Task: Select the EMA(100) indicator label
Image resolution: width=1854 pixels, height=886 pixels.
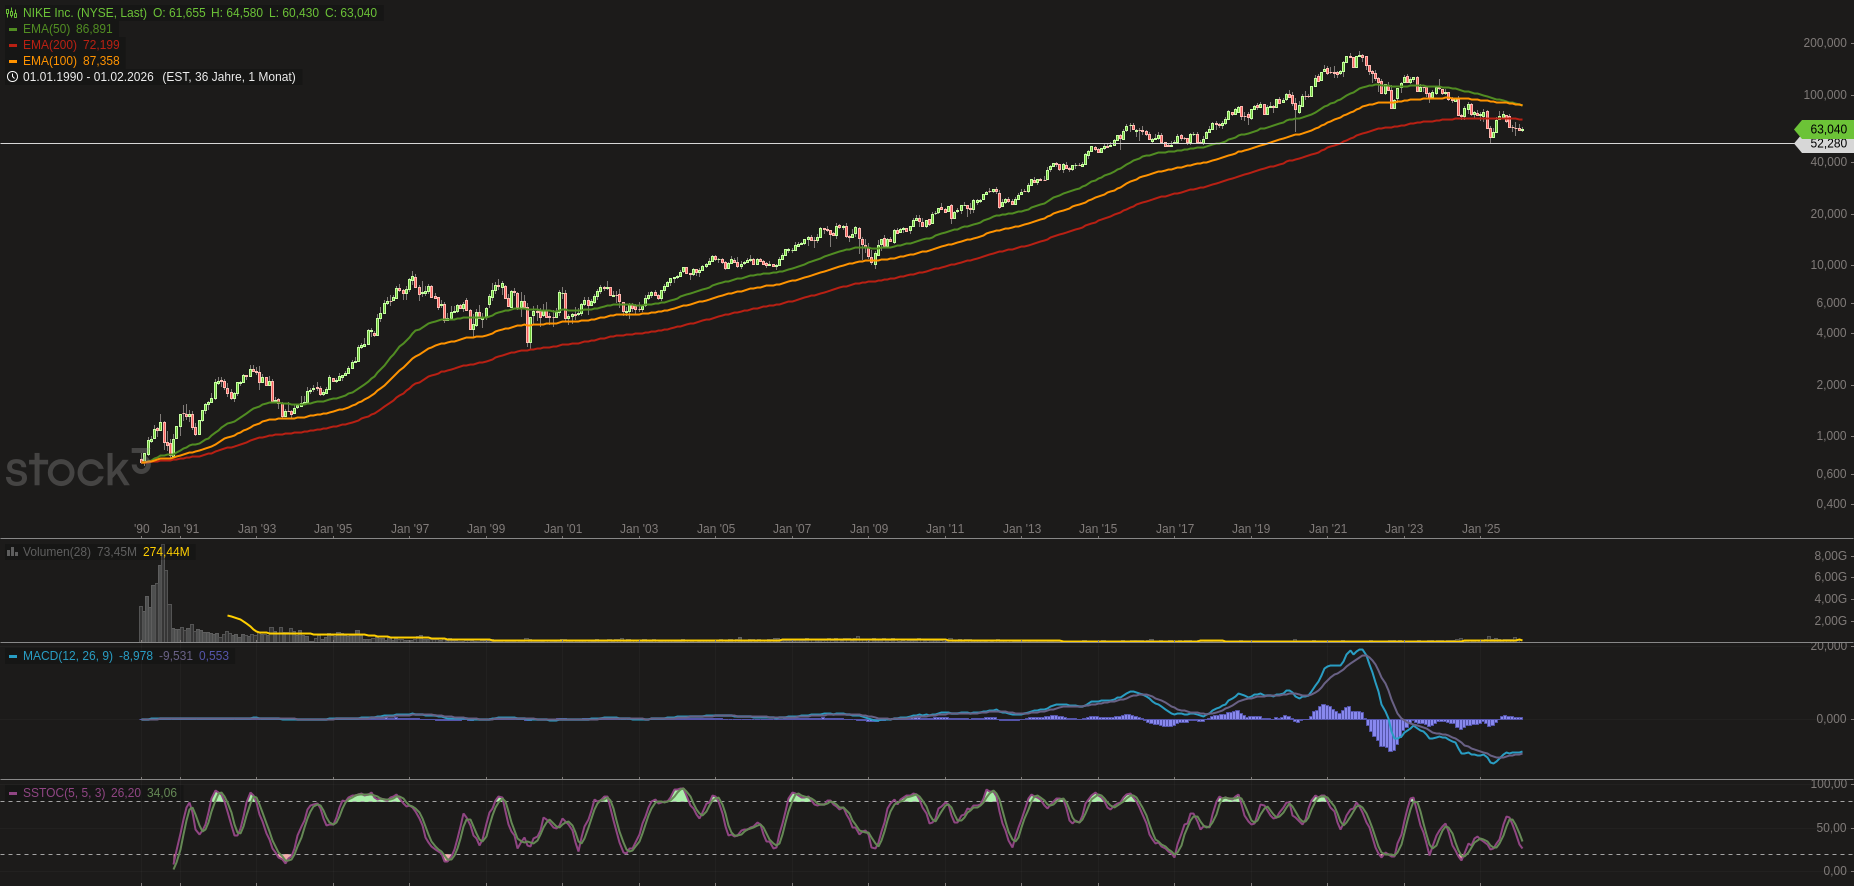Action: coord(50,61)
